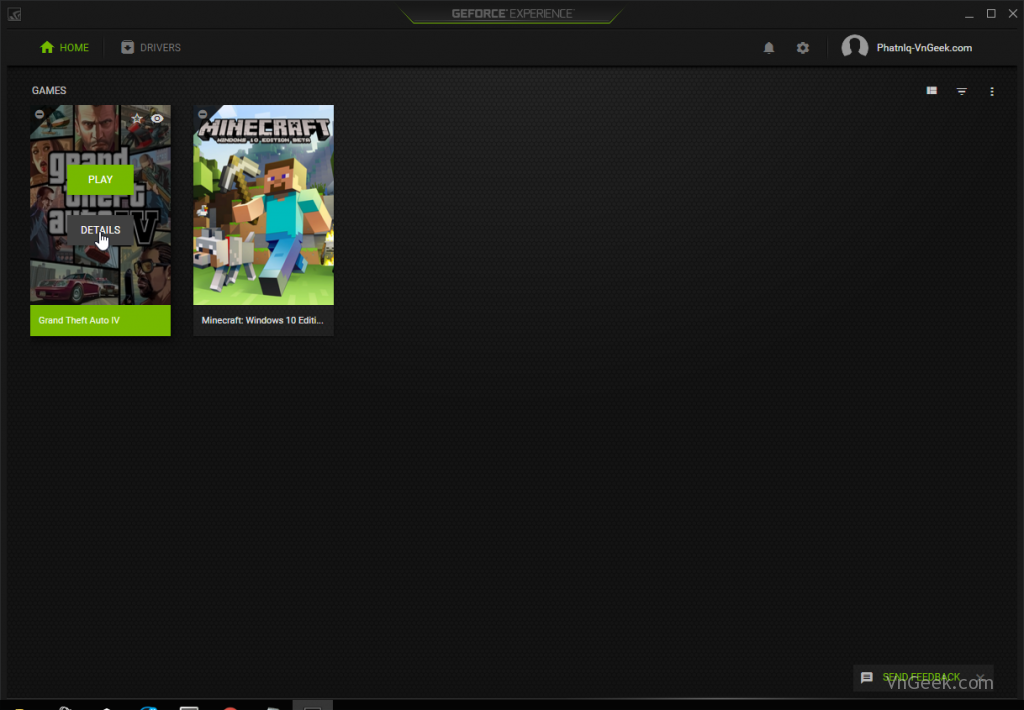
Task: Click the SEND FEEDBACK link
Action: click(x=921, y=677)
